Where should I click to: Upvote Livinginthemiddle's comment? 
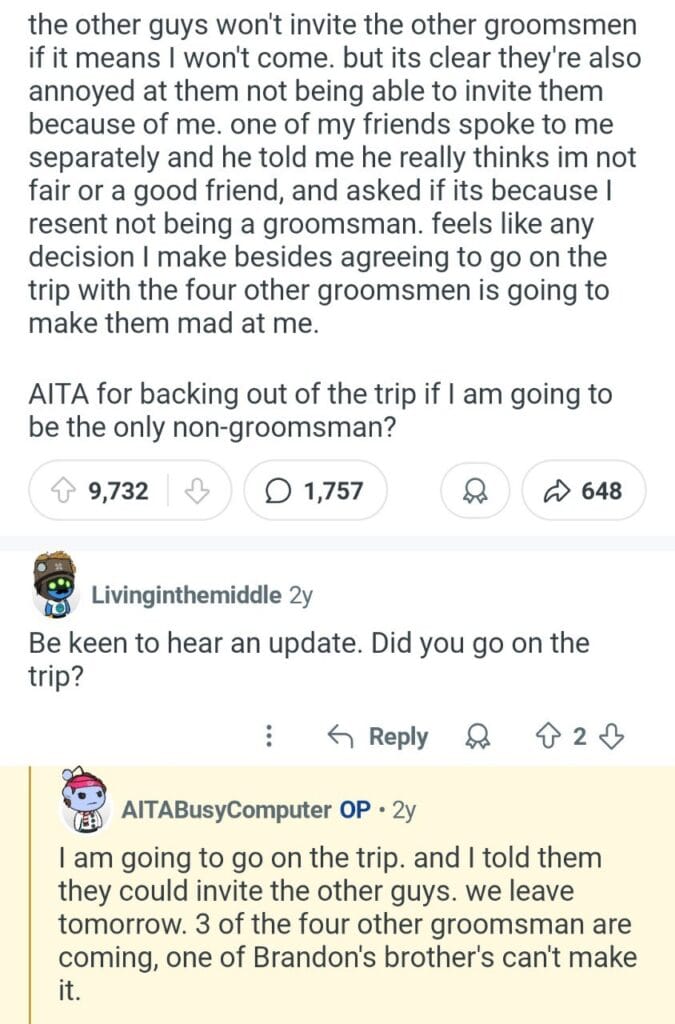click(x=548, y=737)
